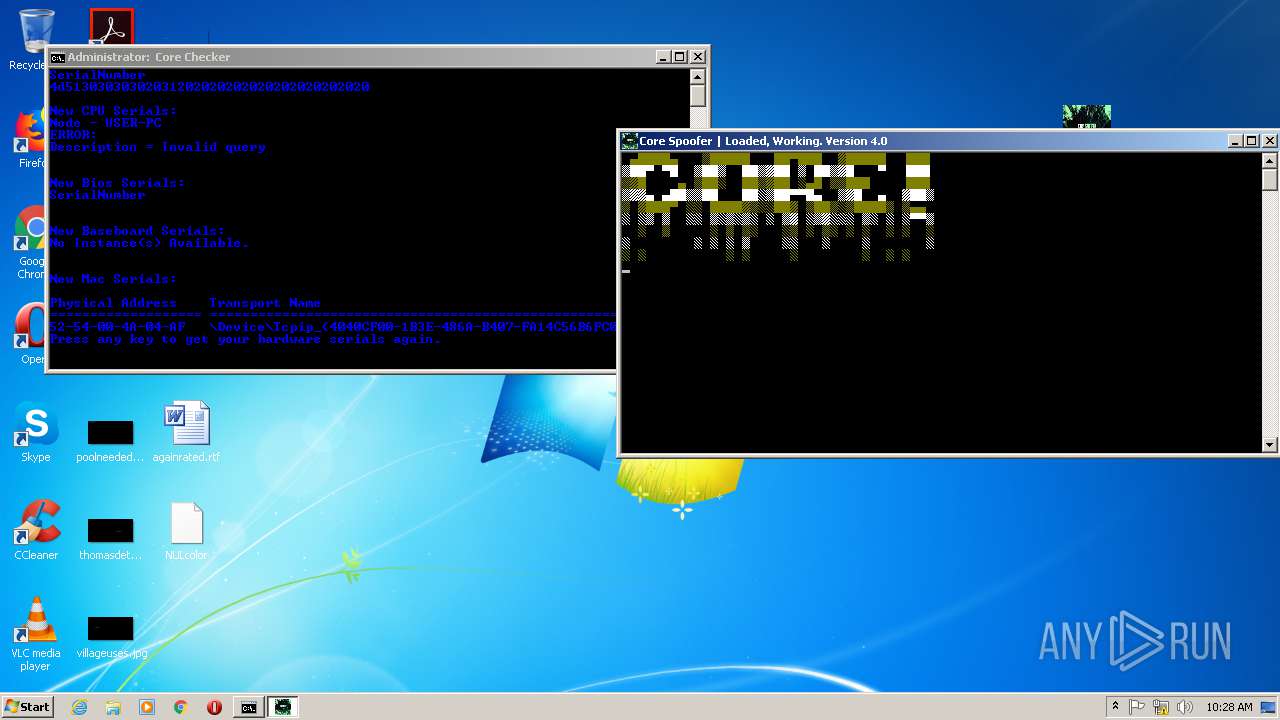
Task: Click 'Physical Address' column header text
Action: (x=113, y=303)
